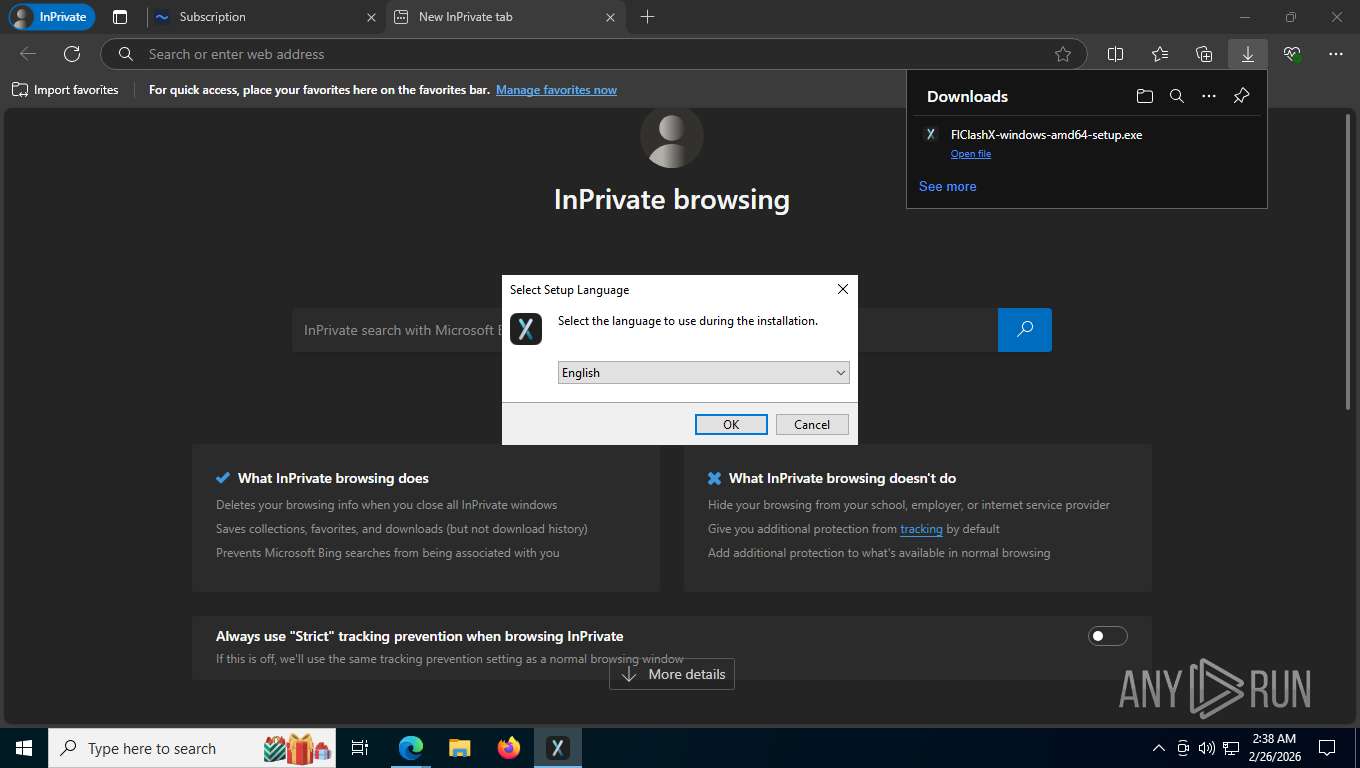Click the blue search button
1360x768 pixels.
(x=1025, y=330)
